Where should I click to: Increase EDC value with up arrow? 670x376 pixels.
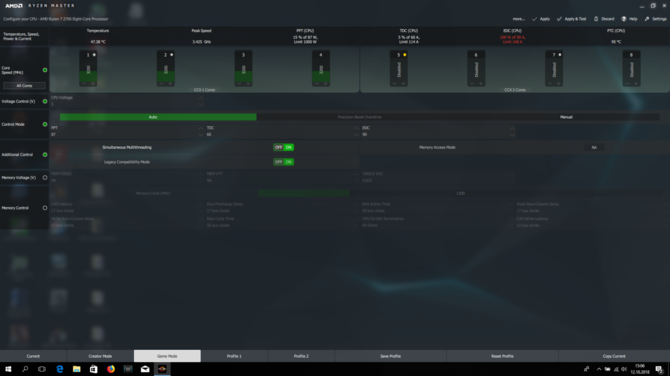pyautogui.click(x=512, y=128)
